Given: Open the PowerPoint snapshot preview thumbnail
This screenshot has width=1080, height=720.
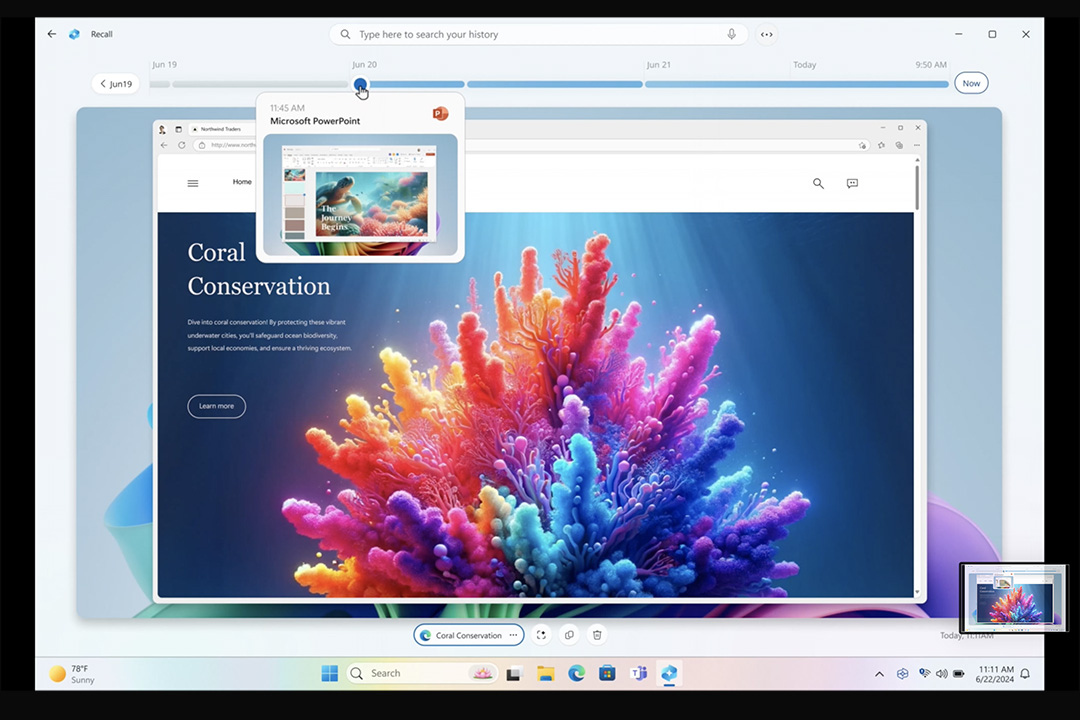Looking at the screenshot, I should (x=360, y=190).
